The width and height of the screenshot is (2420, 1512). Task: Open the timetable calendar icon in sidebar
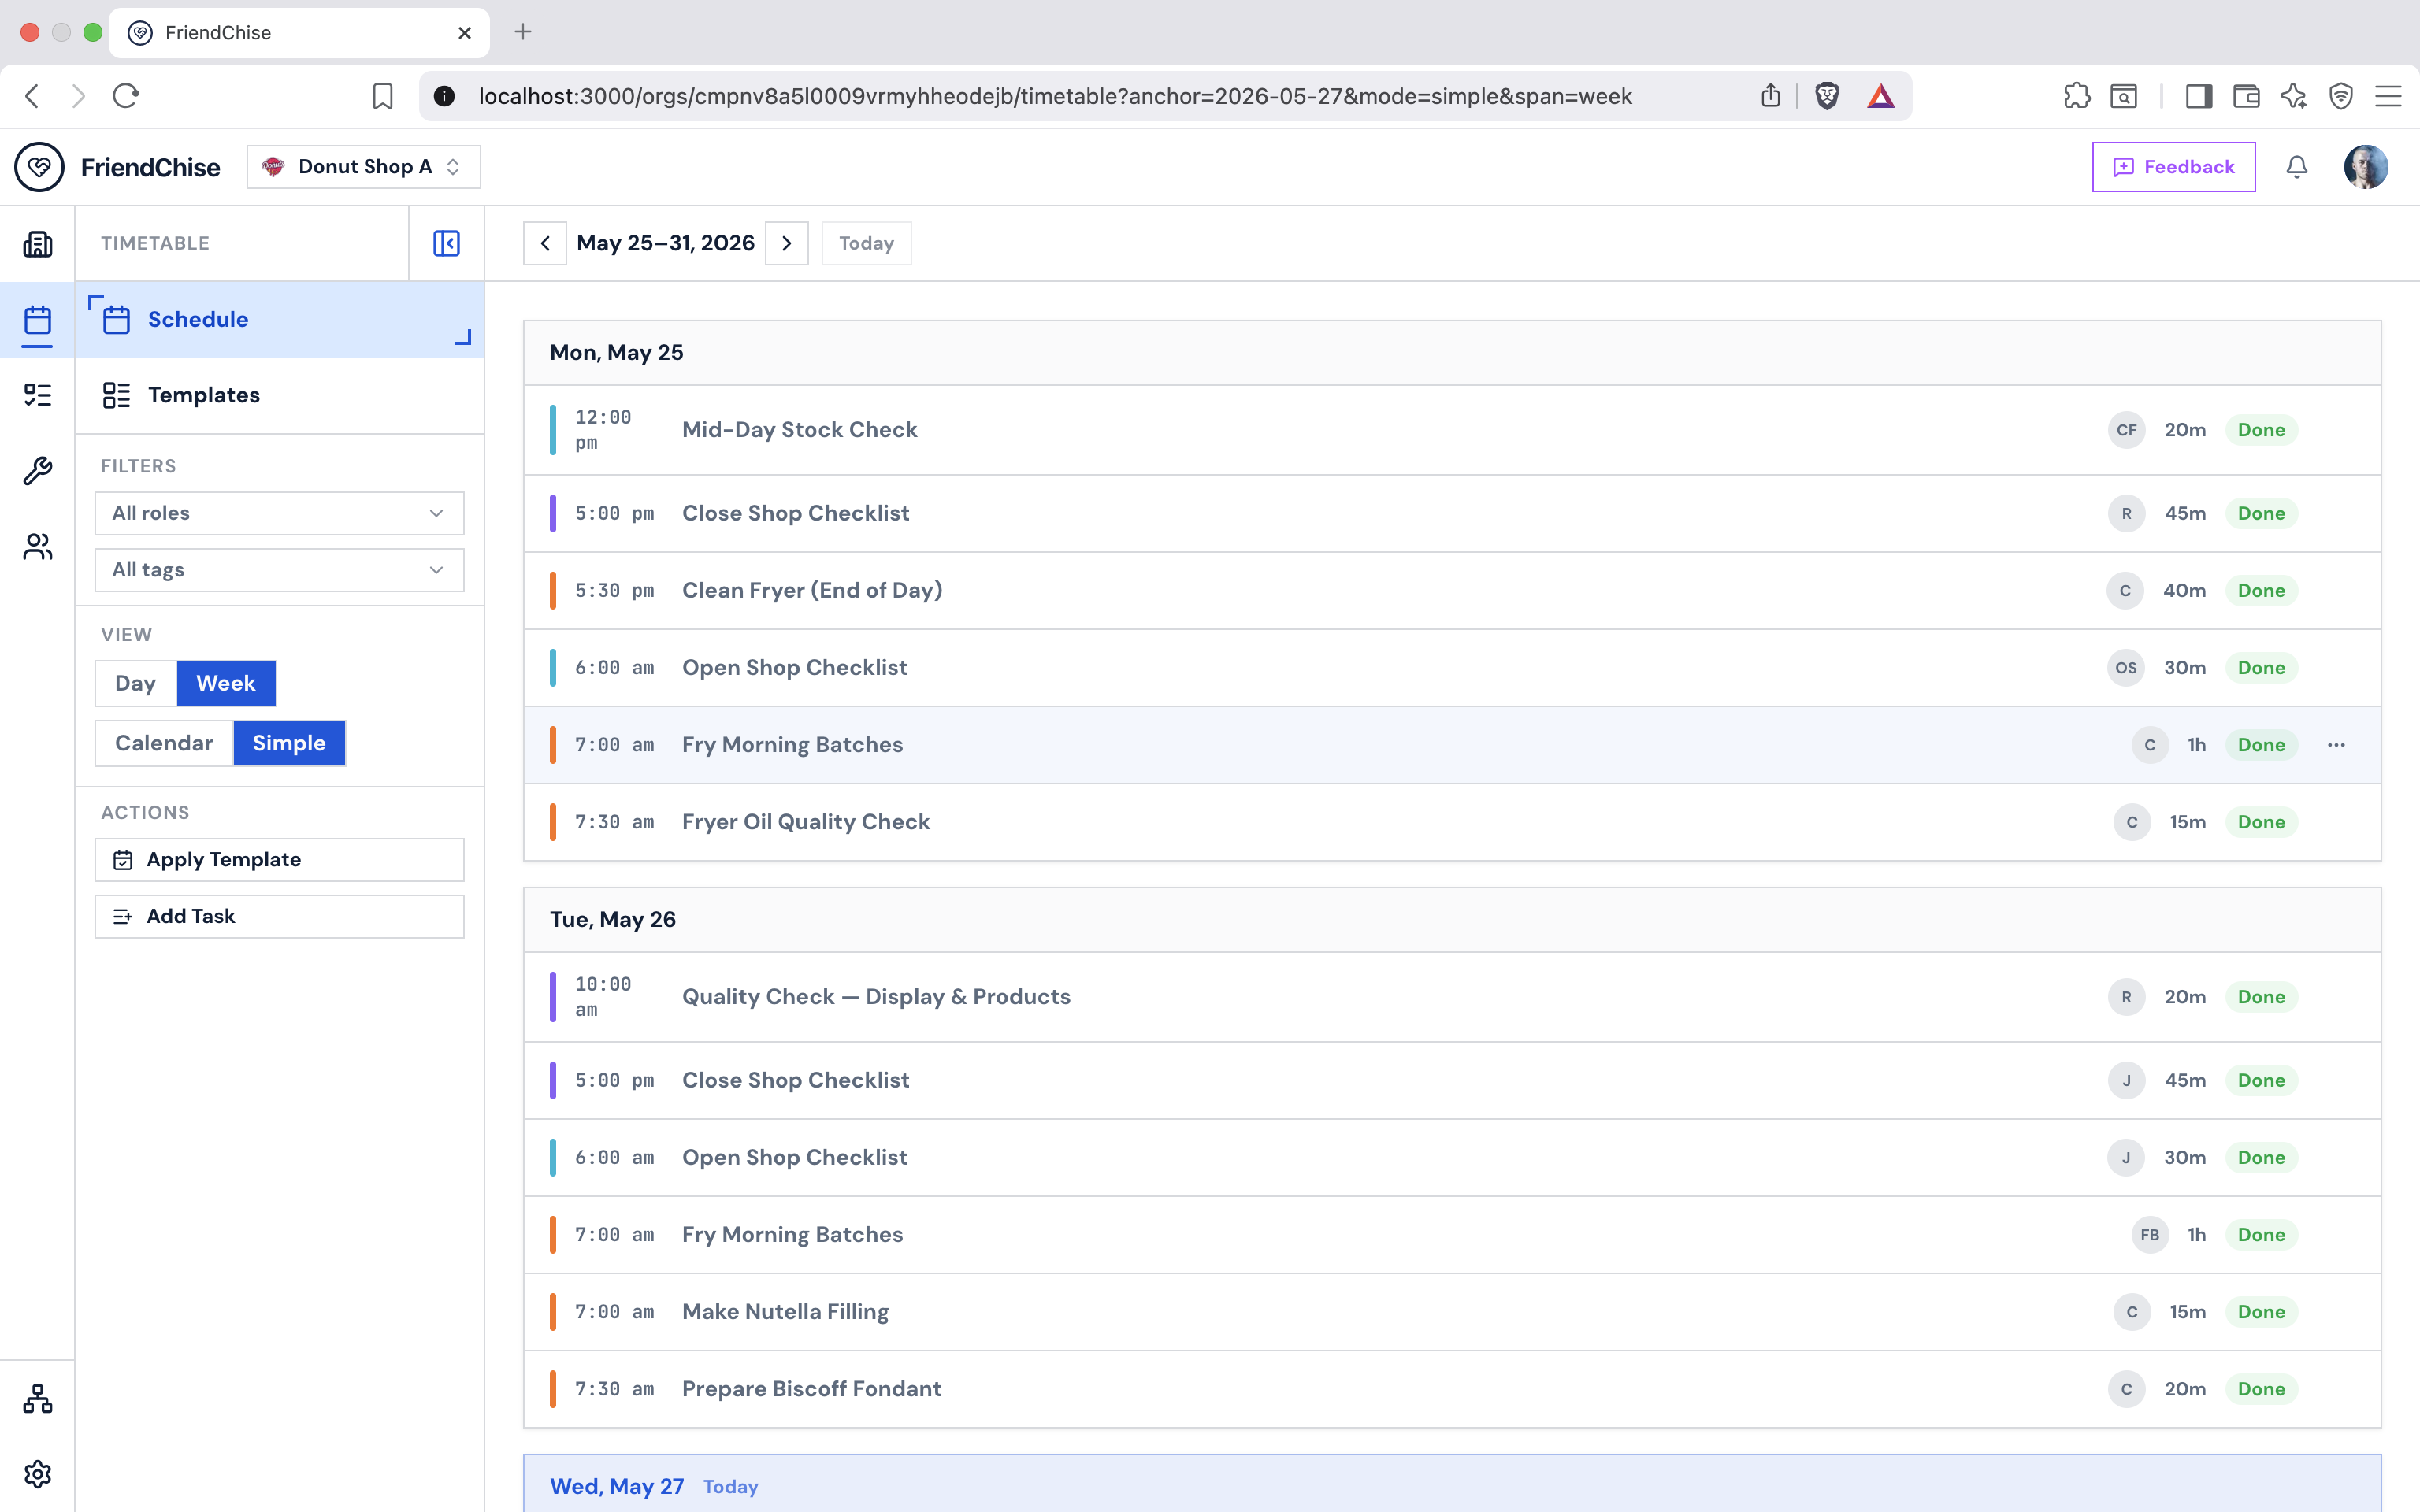(x=37, y=320)
